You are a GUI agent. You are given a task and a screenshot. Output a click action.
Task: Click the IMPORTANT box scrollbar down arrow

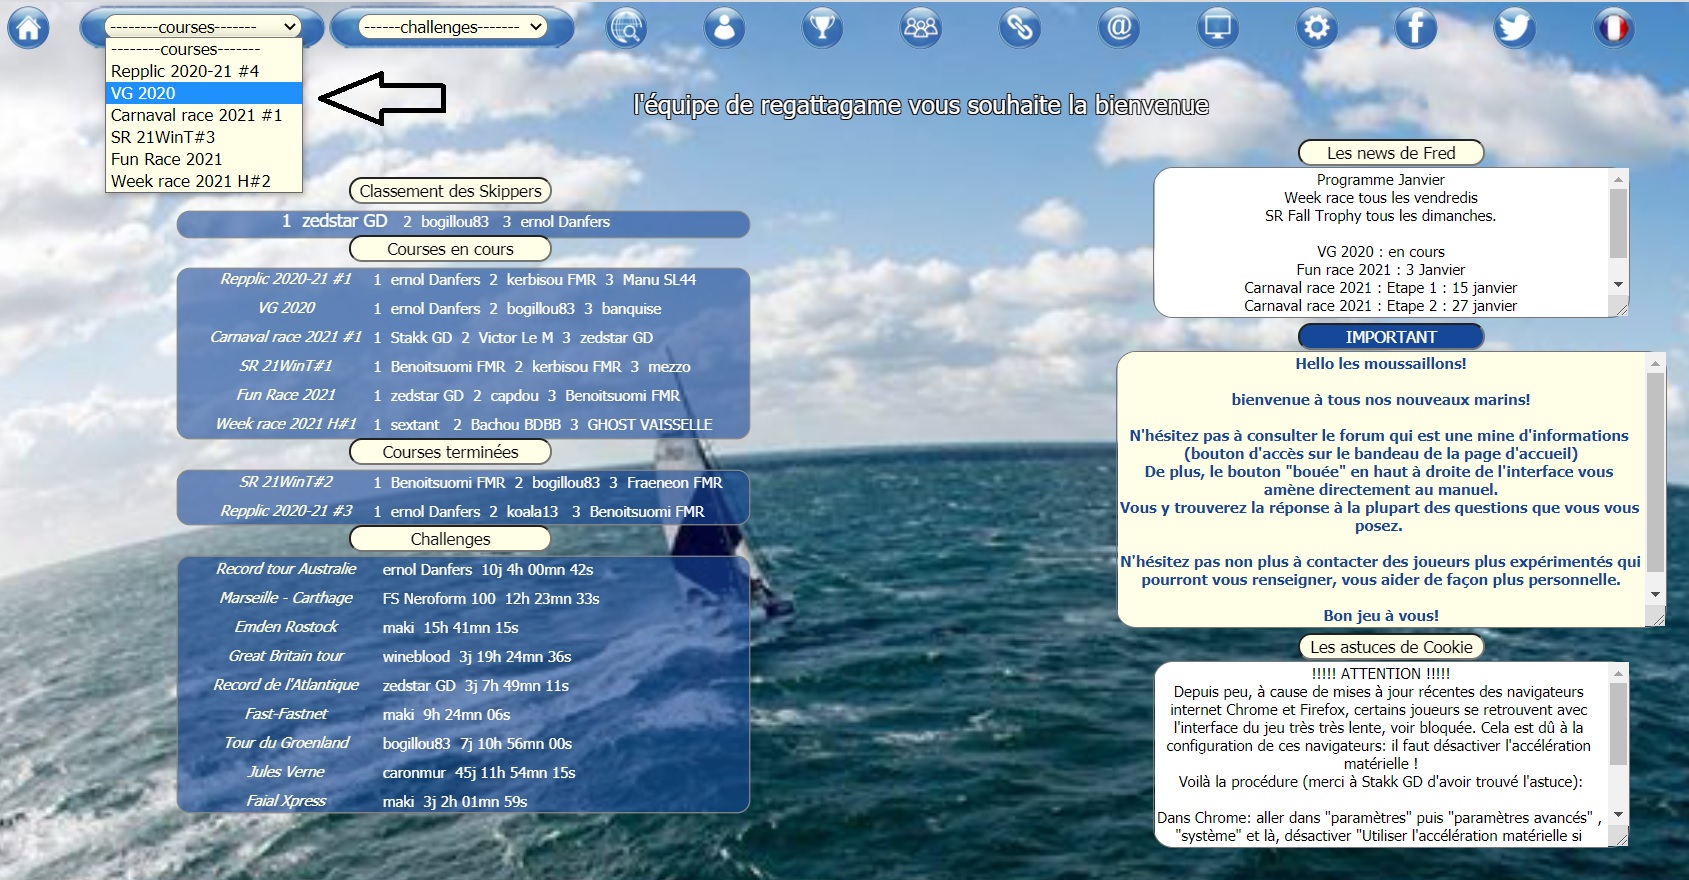coord(1656,594)
